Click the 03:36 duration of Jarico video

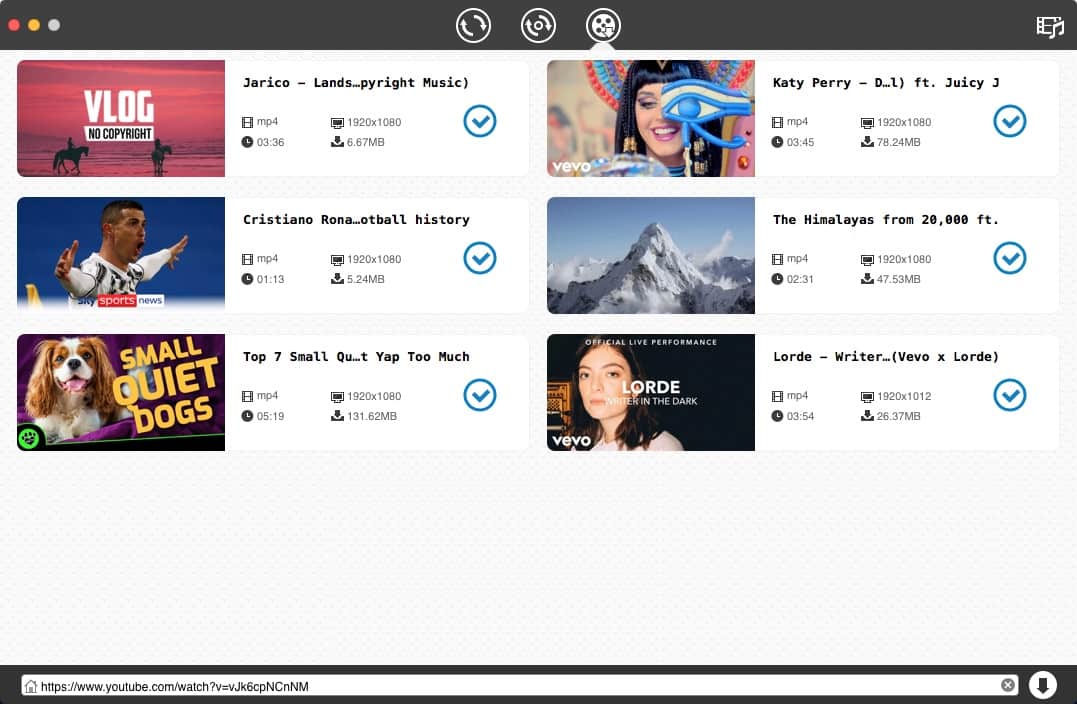coord(271,142)
